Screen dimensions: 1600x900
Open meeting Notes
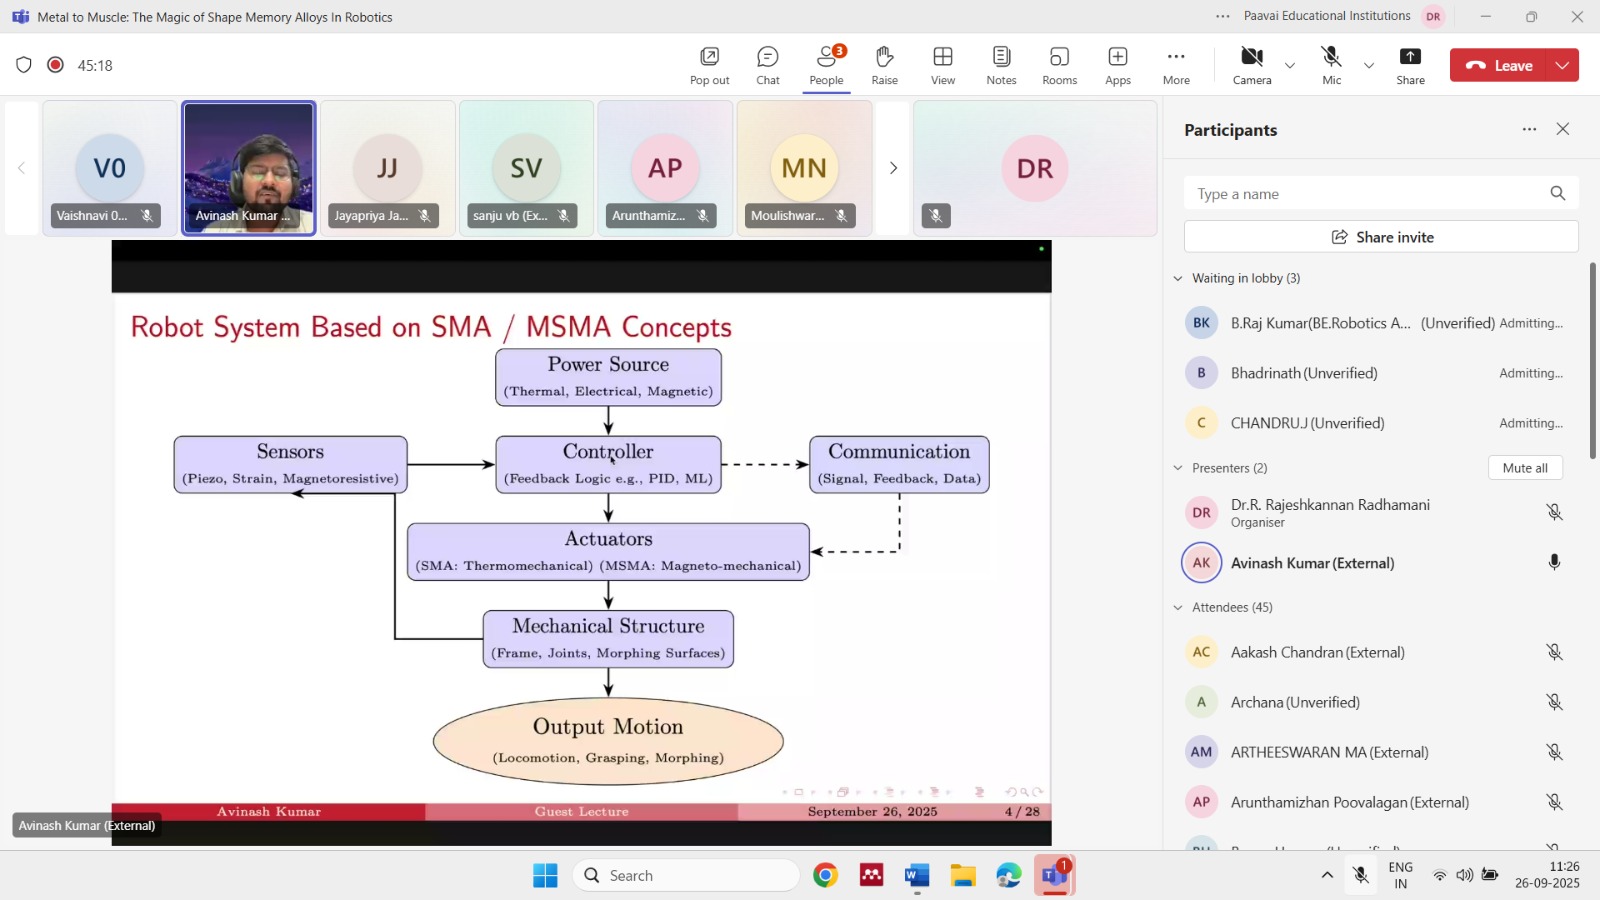[x=1001, y=65]
